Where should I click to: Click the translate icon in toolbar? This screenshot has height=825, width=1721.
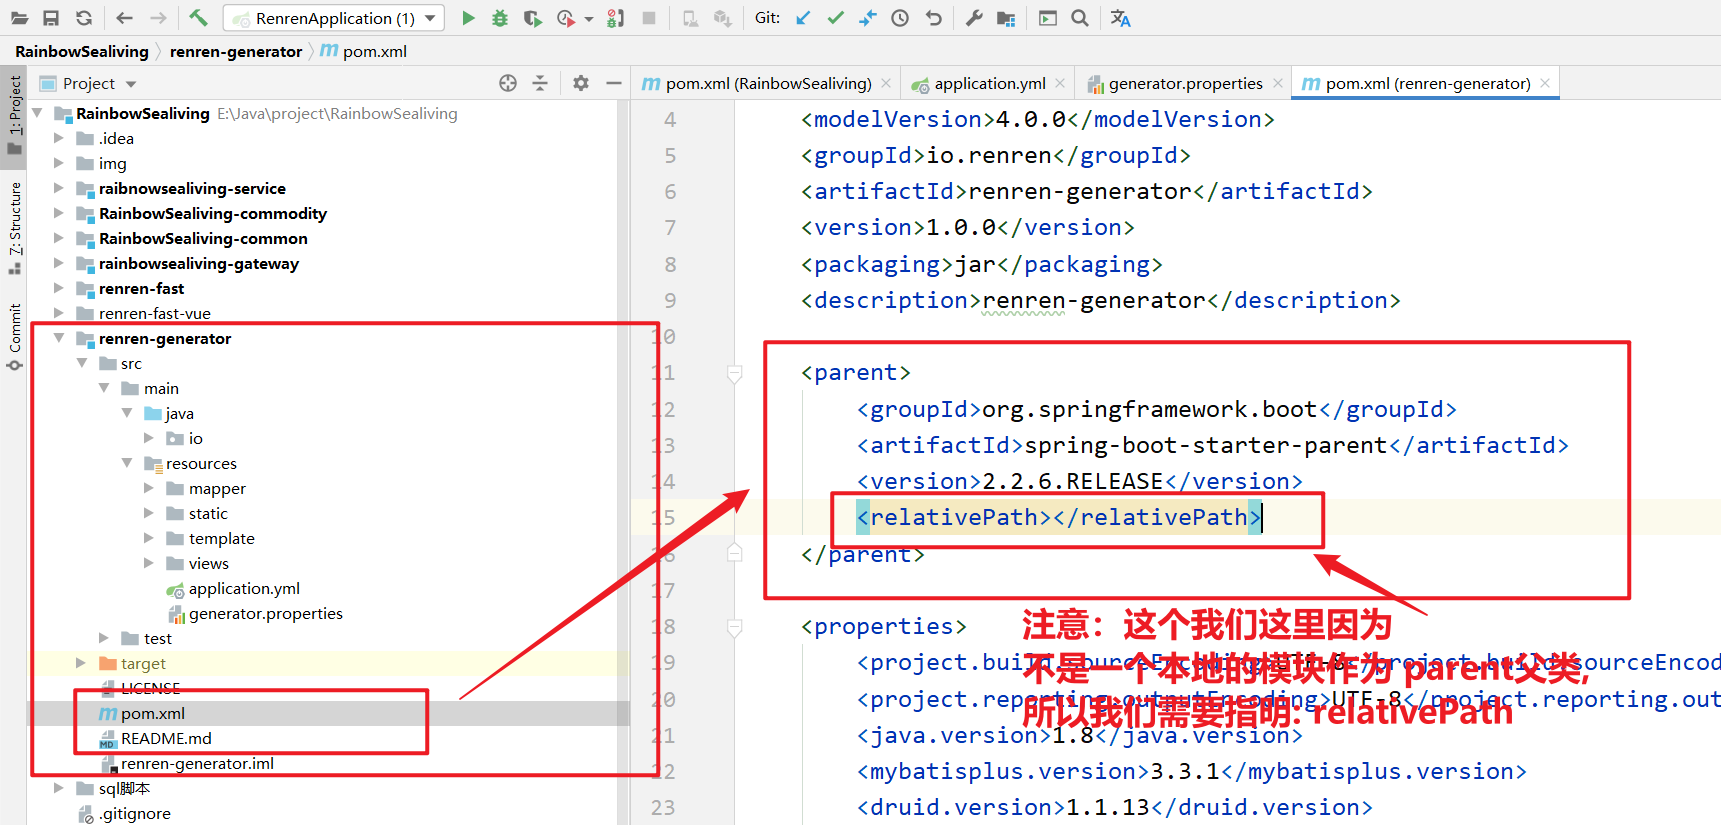click(x=1121, y=18)
